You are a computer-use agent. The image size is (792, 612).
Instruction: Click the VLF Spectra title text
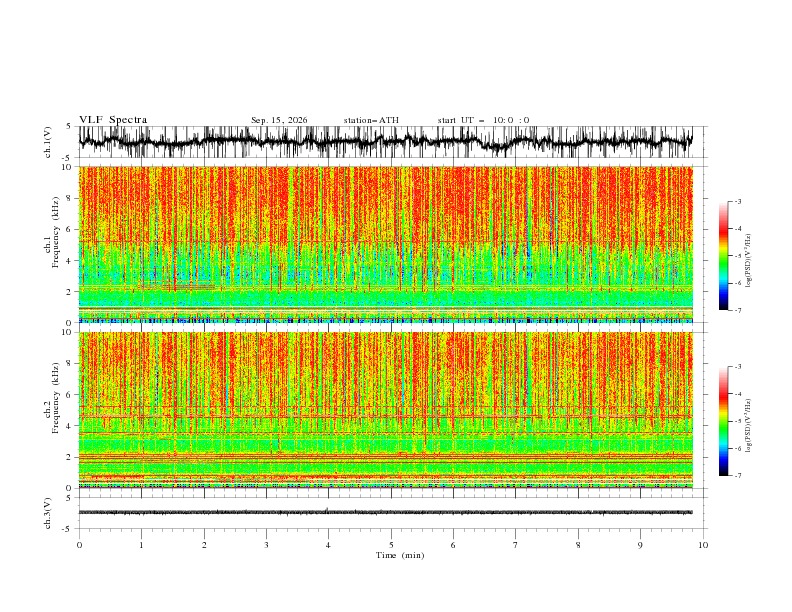[113, 120]
